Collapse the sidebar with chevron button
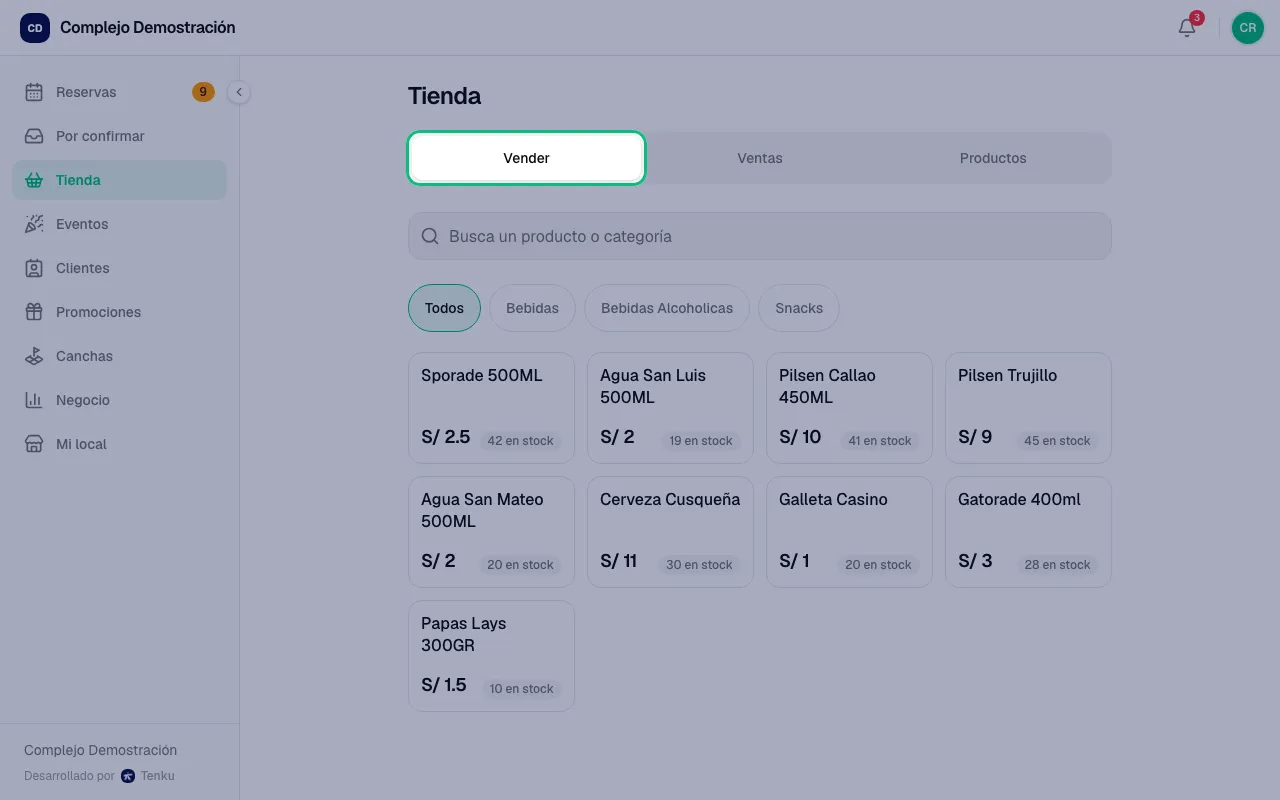 239,92
